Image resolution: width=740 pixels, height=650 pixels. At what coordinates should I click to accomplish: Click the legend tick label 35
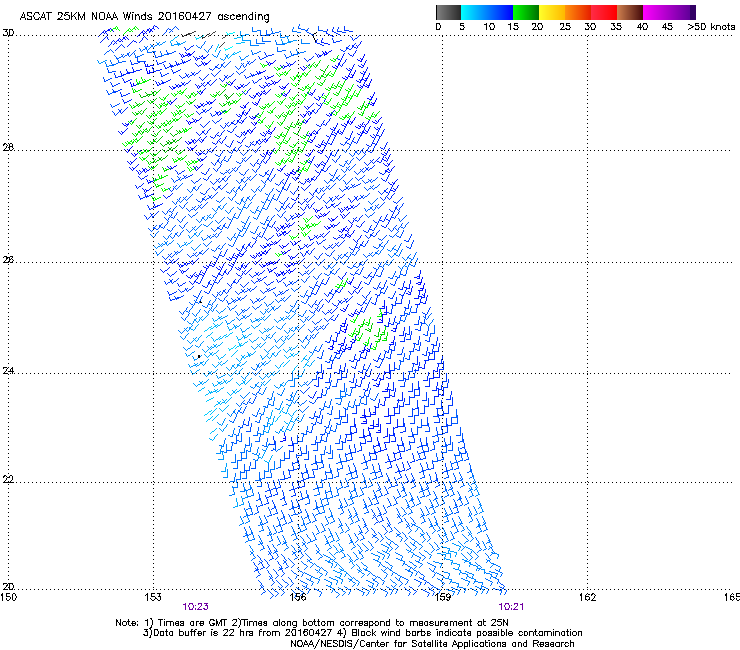pyautogui.click(x=616, y=27)
